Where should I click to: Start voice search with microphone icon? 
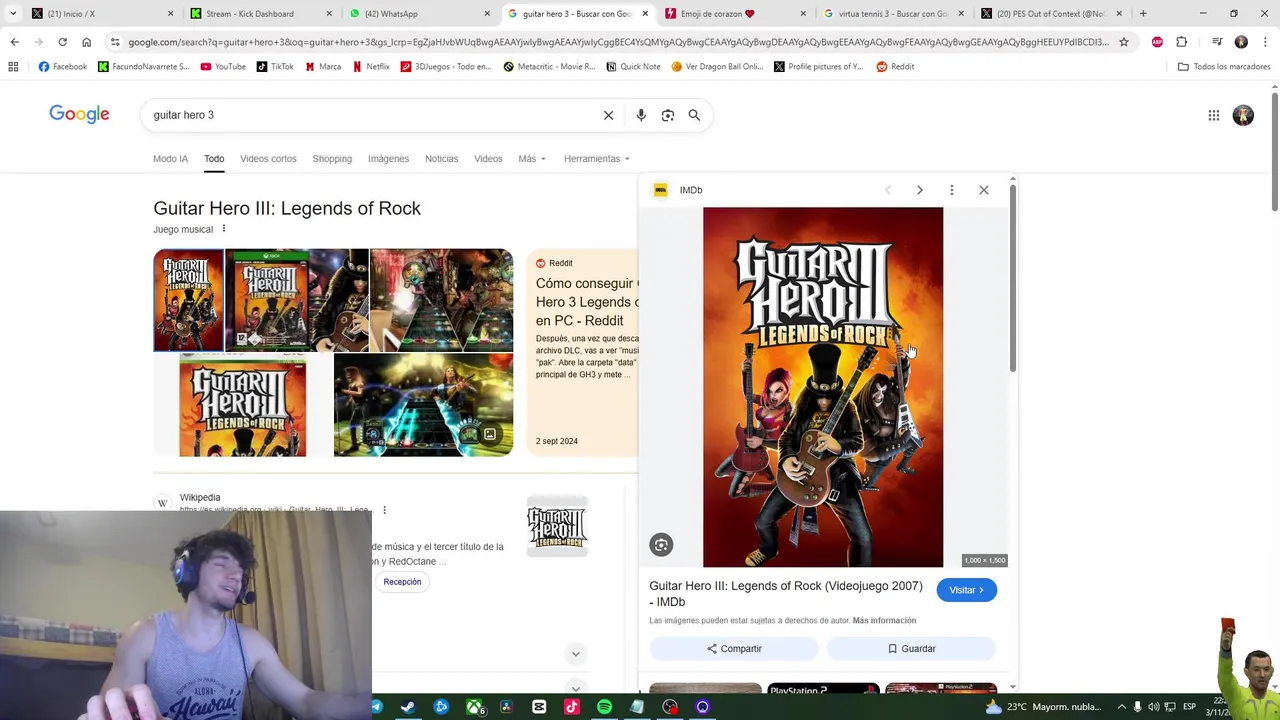[x=641, y=115]
